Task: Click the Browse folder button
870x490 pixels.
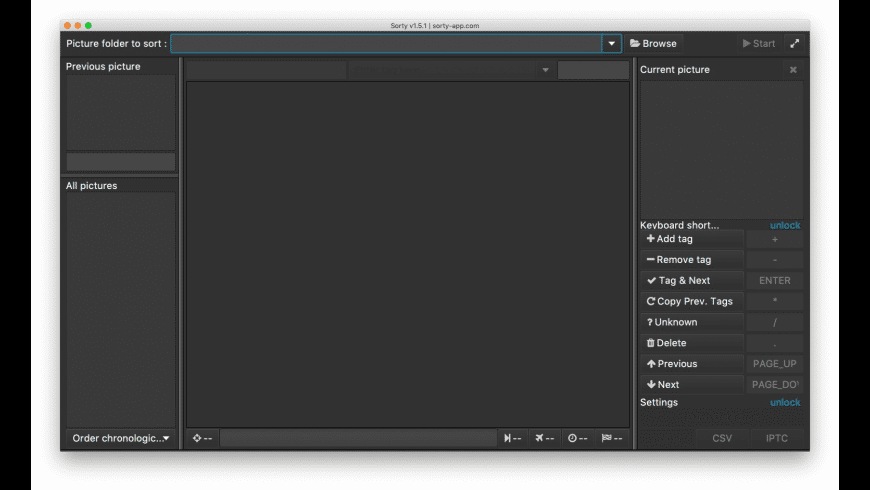Action: click(653, 43)
